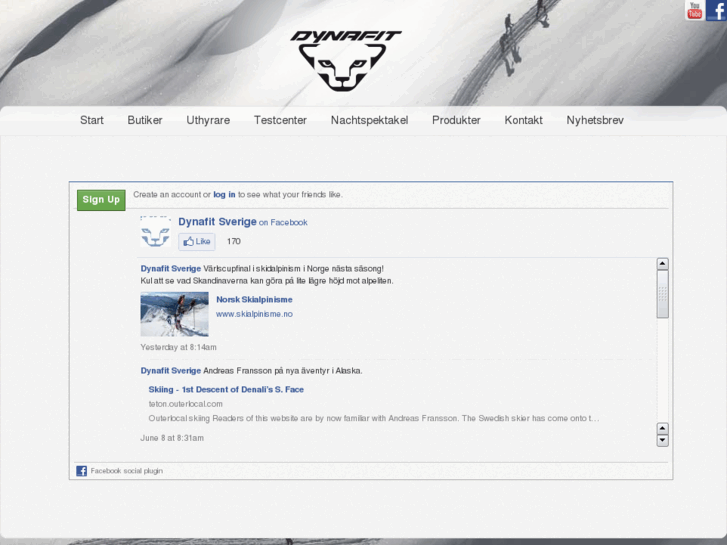The image size is (727, 545).
Task: Visit www.skialpinisme.no link
Action: tap(254, 314)
